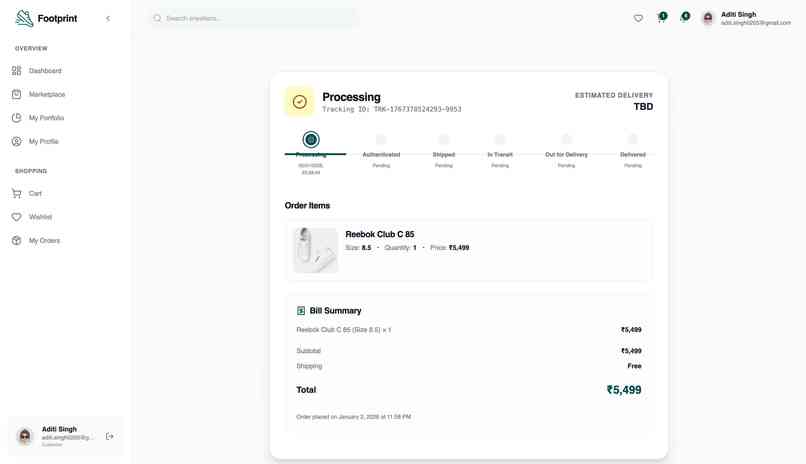The height and width of the screenshot is (464, 806).
Task: Open the header cart icon with badge
Action: pos(662,17)
